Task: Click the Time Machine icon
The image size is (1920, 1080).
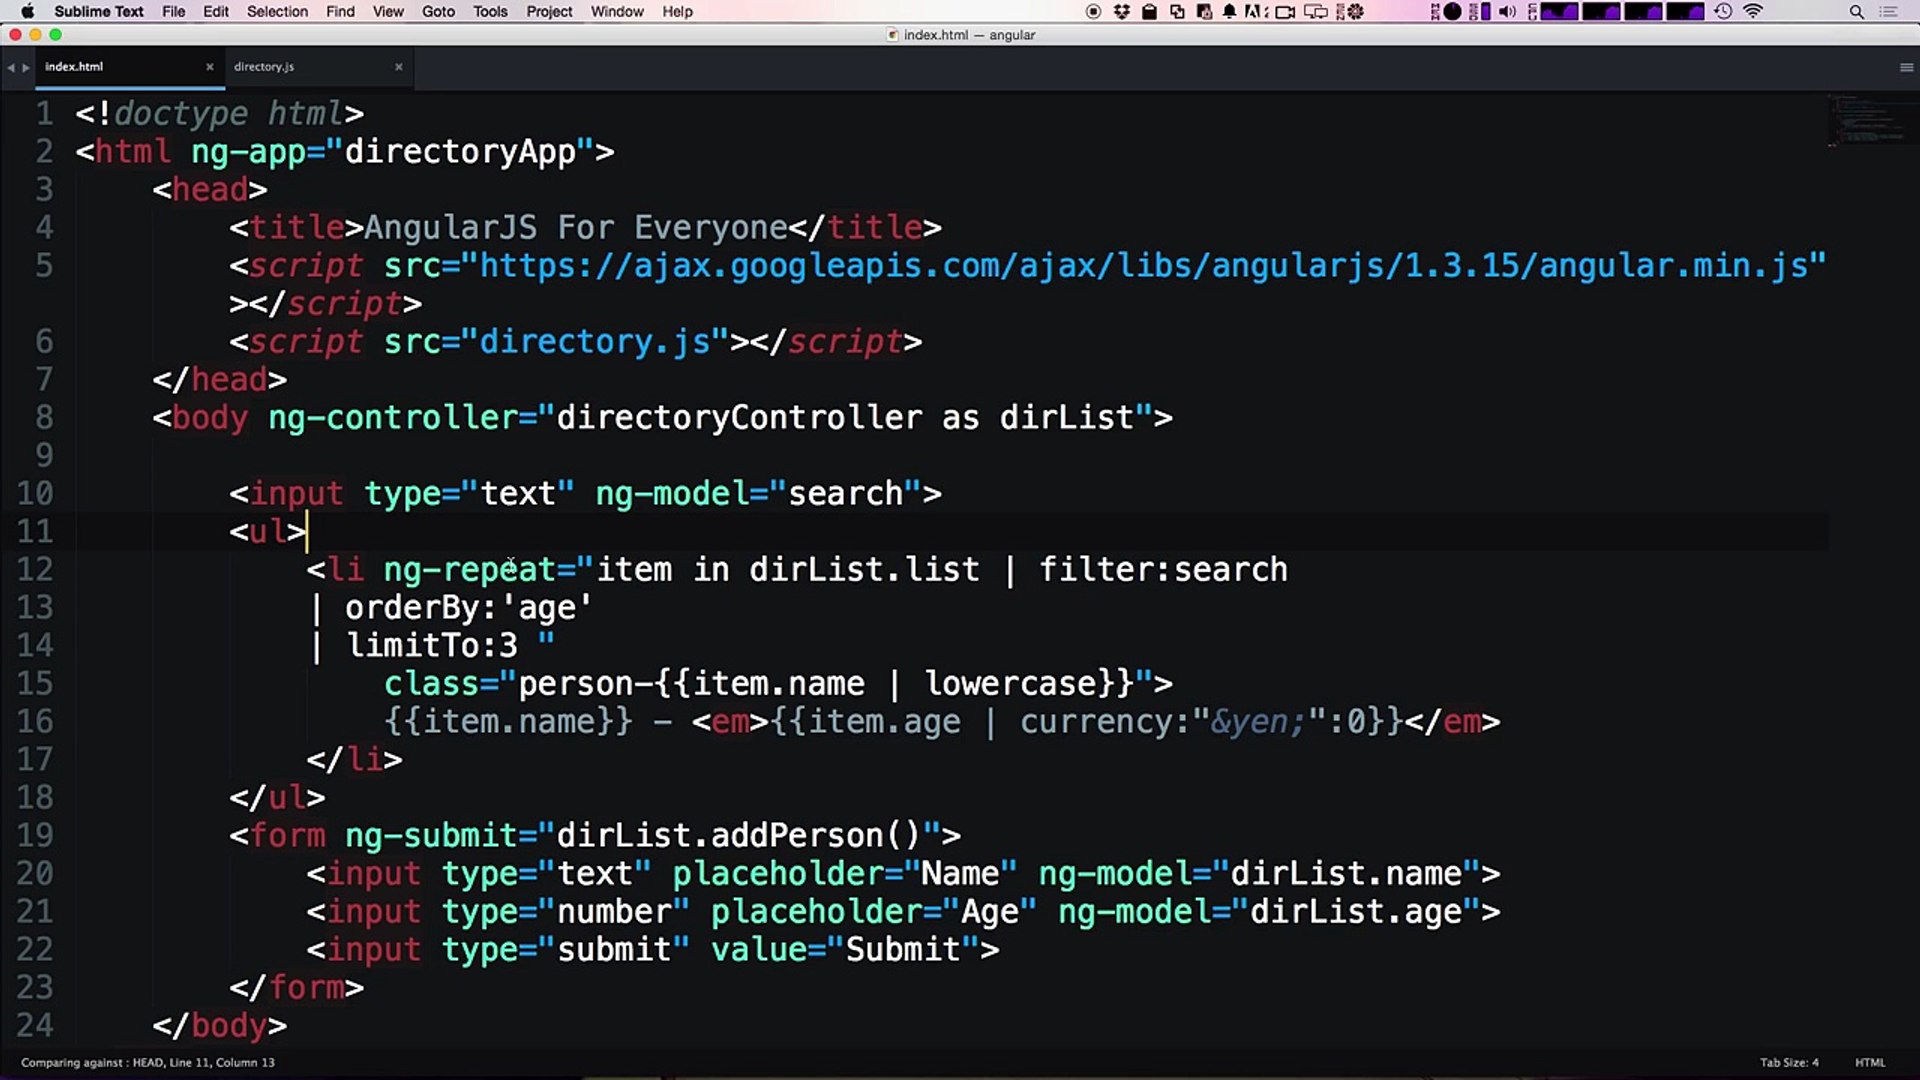Action: coord(1723,12)
